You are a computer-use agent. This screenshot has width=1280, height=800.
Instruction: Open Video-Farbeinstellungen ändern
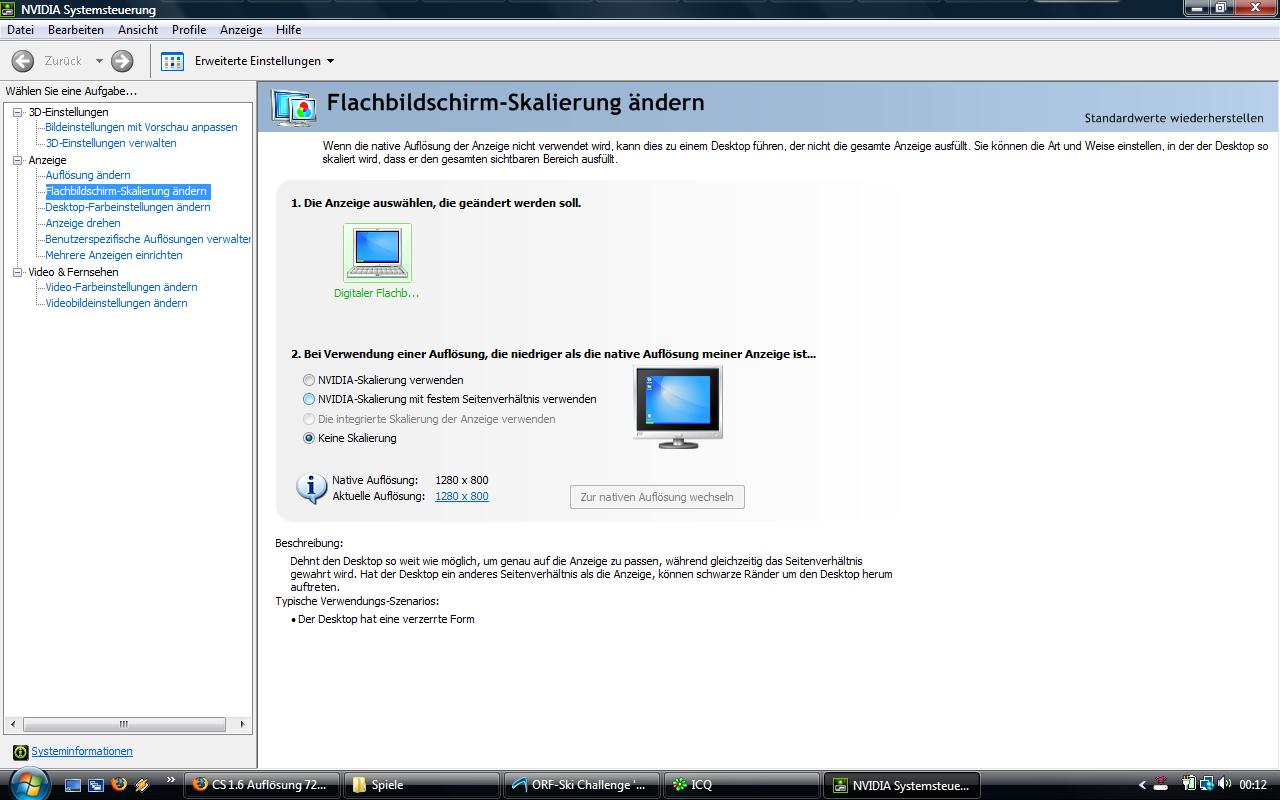tap(121, 287)
